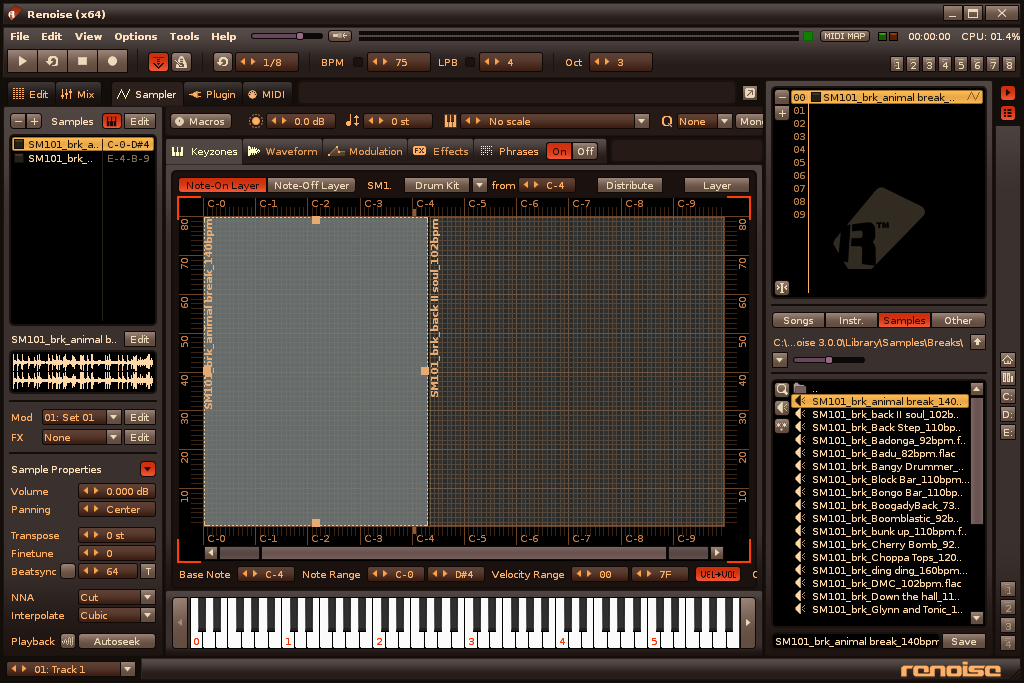Open the Waveform tab
Screen dimensions: 1024x683
point(283,151)
